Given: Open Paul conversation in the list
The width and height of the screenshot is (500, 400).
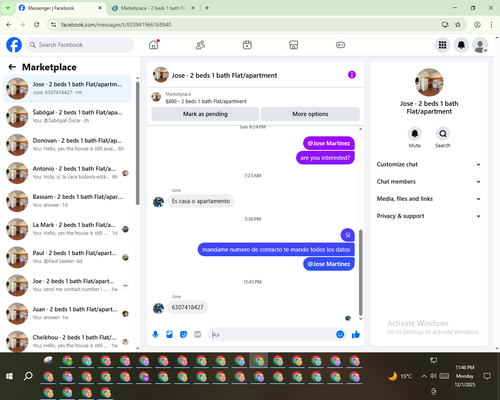Looking at the screenshot, I should (67, 257).
